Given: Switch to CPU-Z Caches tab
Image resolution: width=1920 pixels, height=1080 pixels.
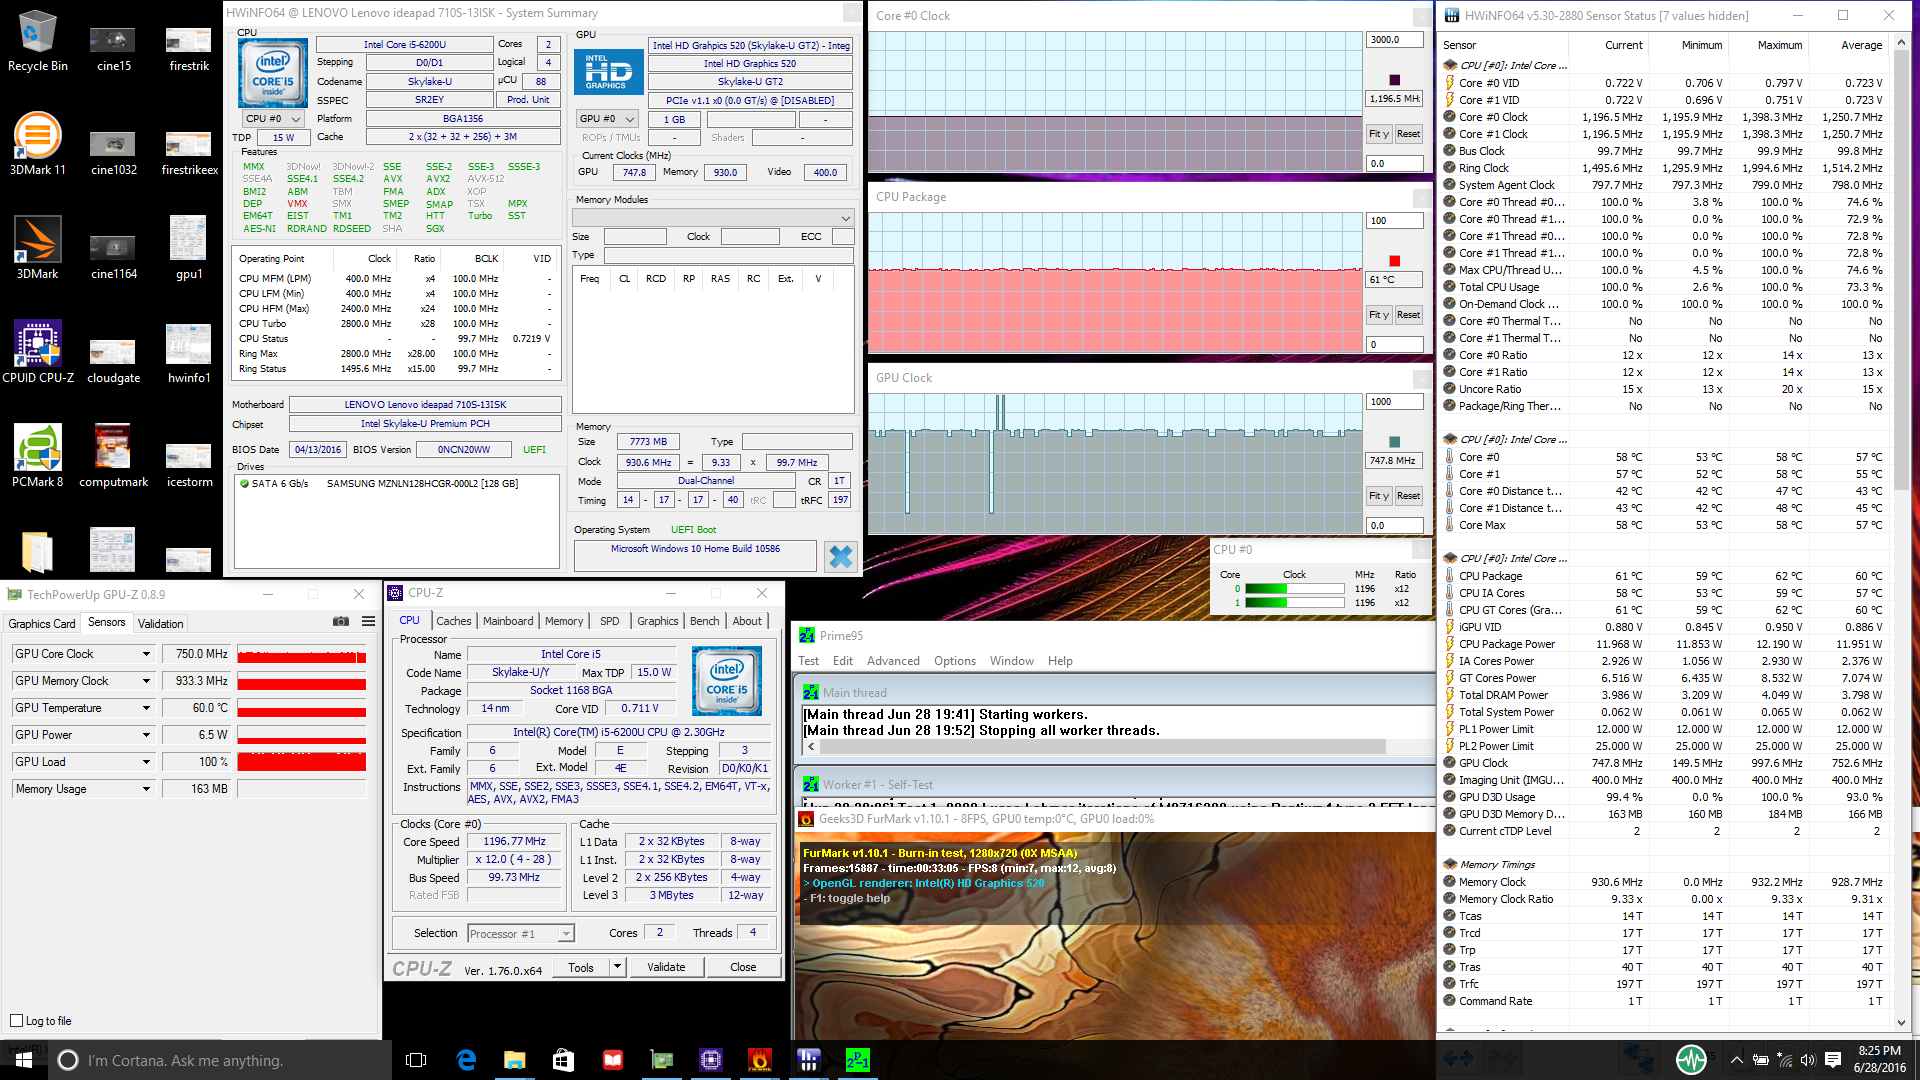Looking at the screenshot, I should coord(453,621).
